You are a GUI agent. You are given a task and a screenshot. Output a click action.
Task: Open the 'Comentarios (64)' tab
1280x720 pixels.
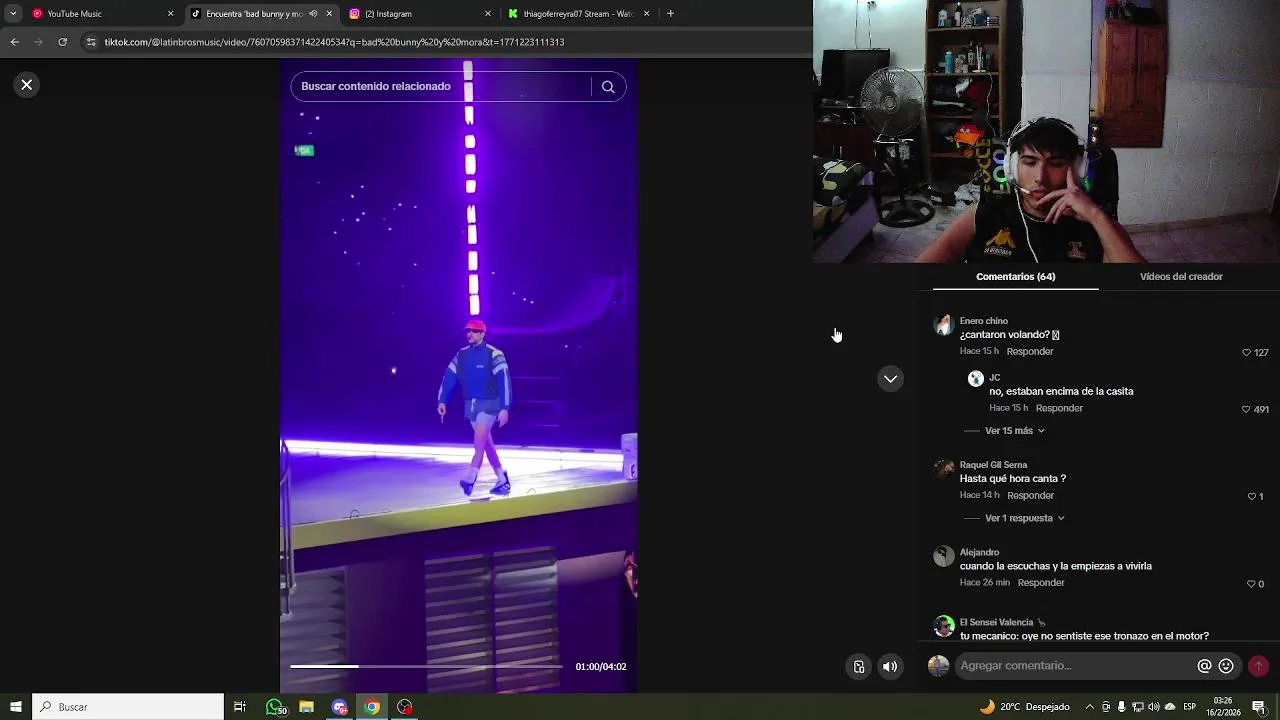click(x=1015, y=277)
